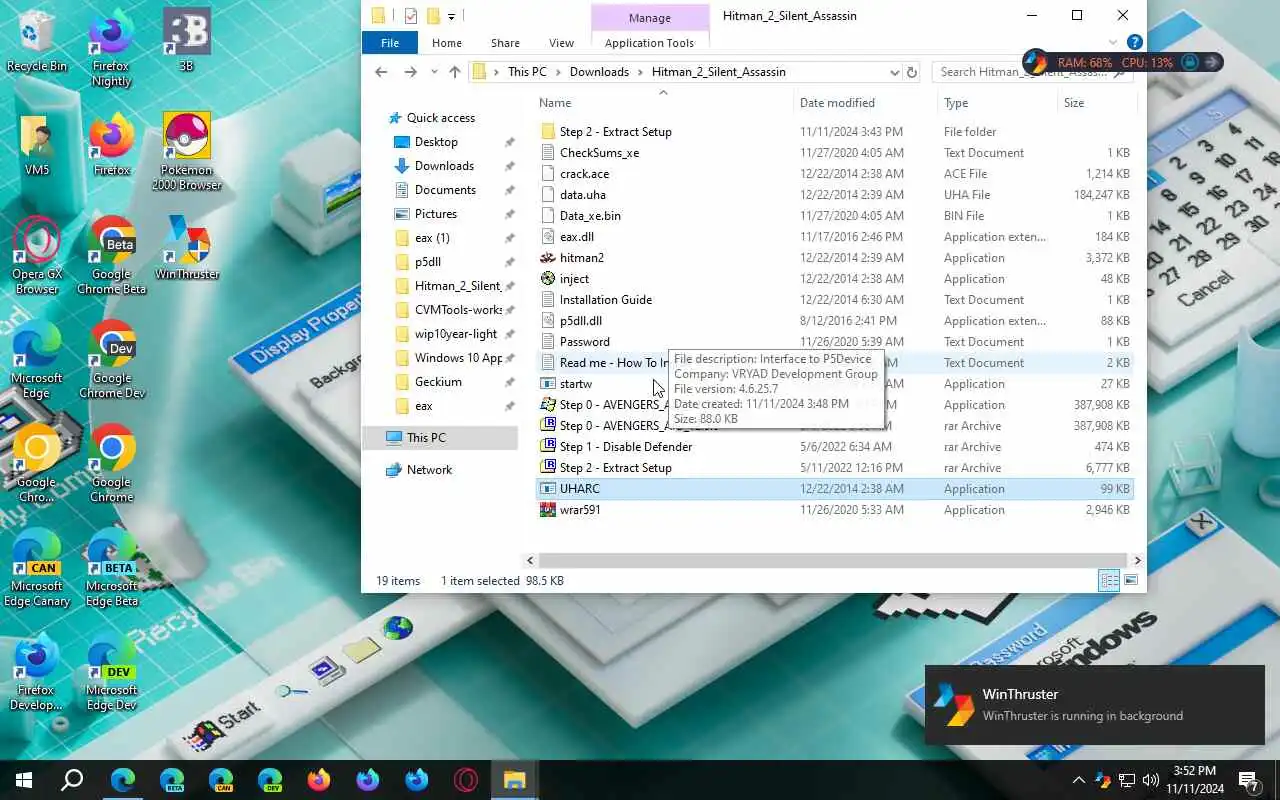The image size is (1280, 800).
Task: Refresh the current folder view
Action: [911, 72]
